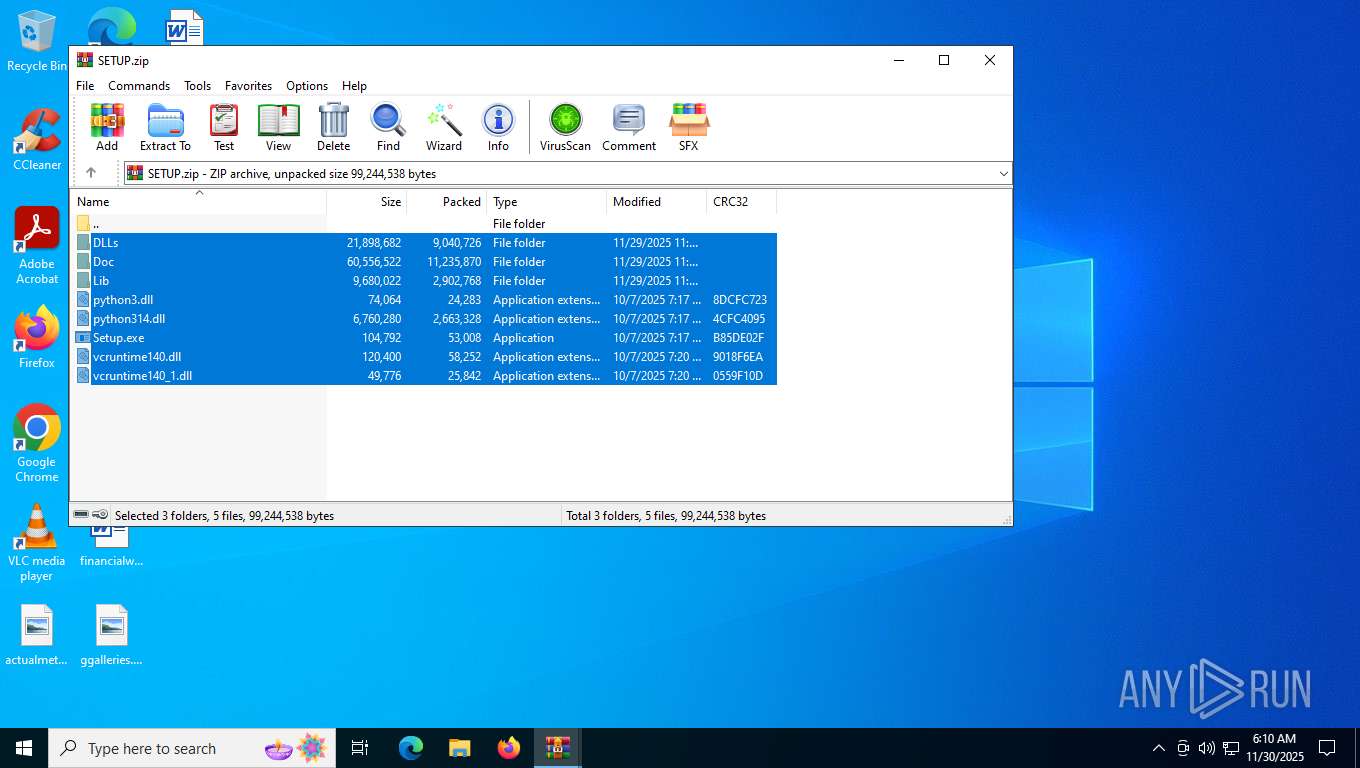Click the size value 60,556,522
Viewport: 1360px width, 768px height.
[x=374, y=262]
